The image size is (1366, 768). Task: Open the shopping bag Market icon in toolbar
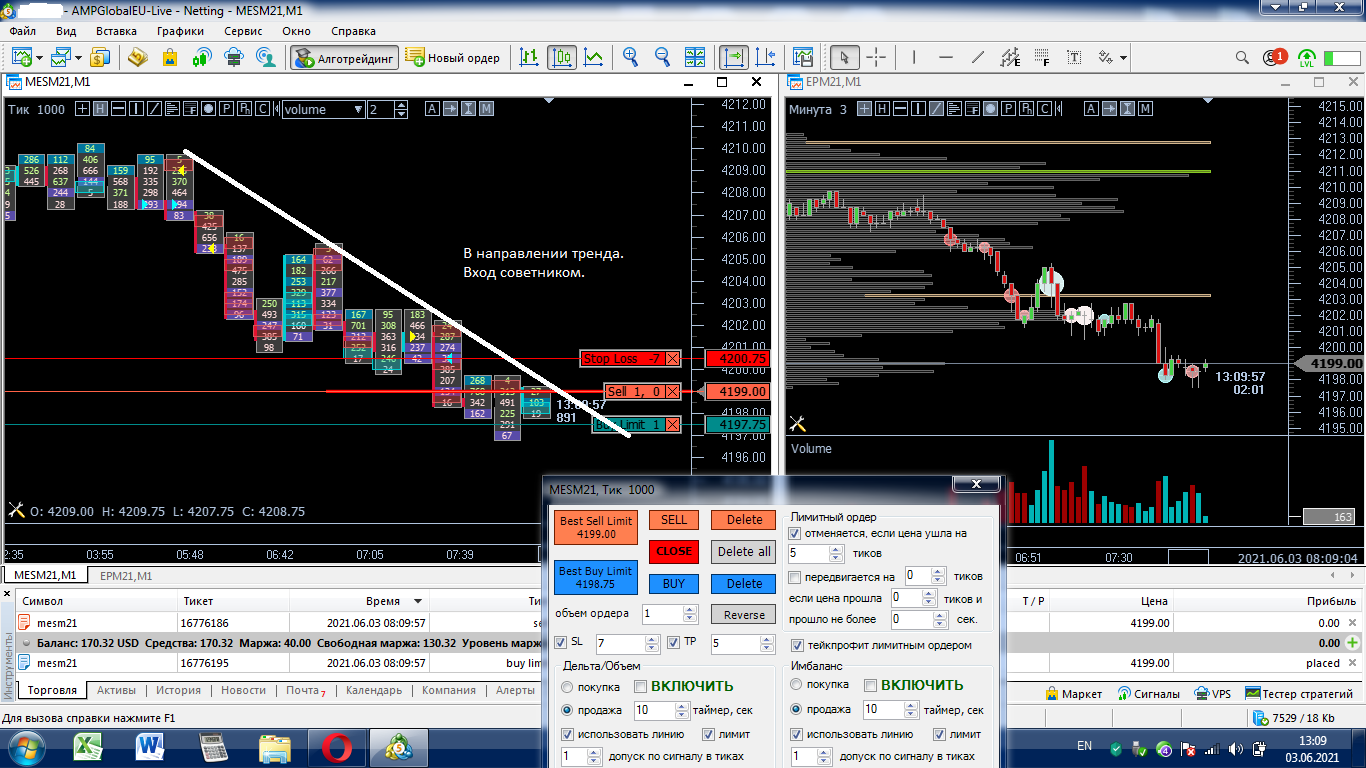169,57
